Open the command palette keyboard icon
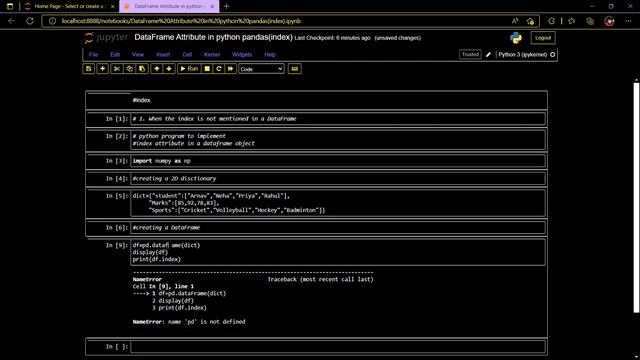Screen dimensions: 640x360 pyautogui.click(x=294, y=69)
